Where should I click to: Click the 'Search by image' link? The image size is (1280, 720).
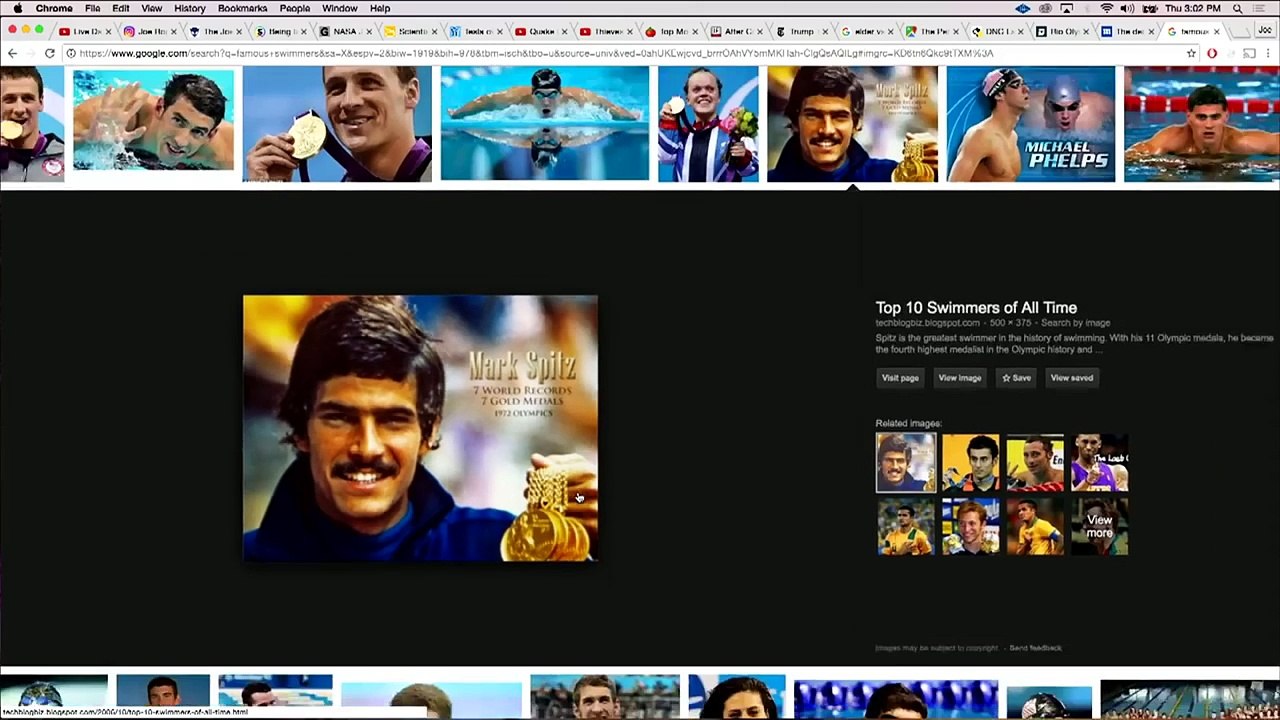(x=1076, y=323)
